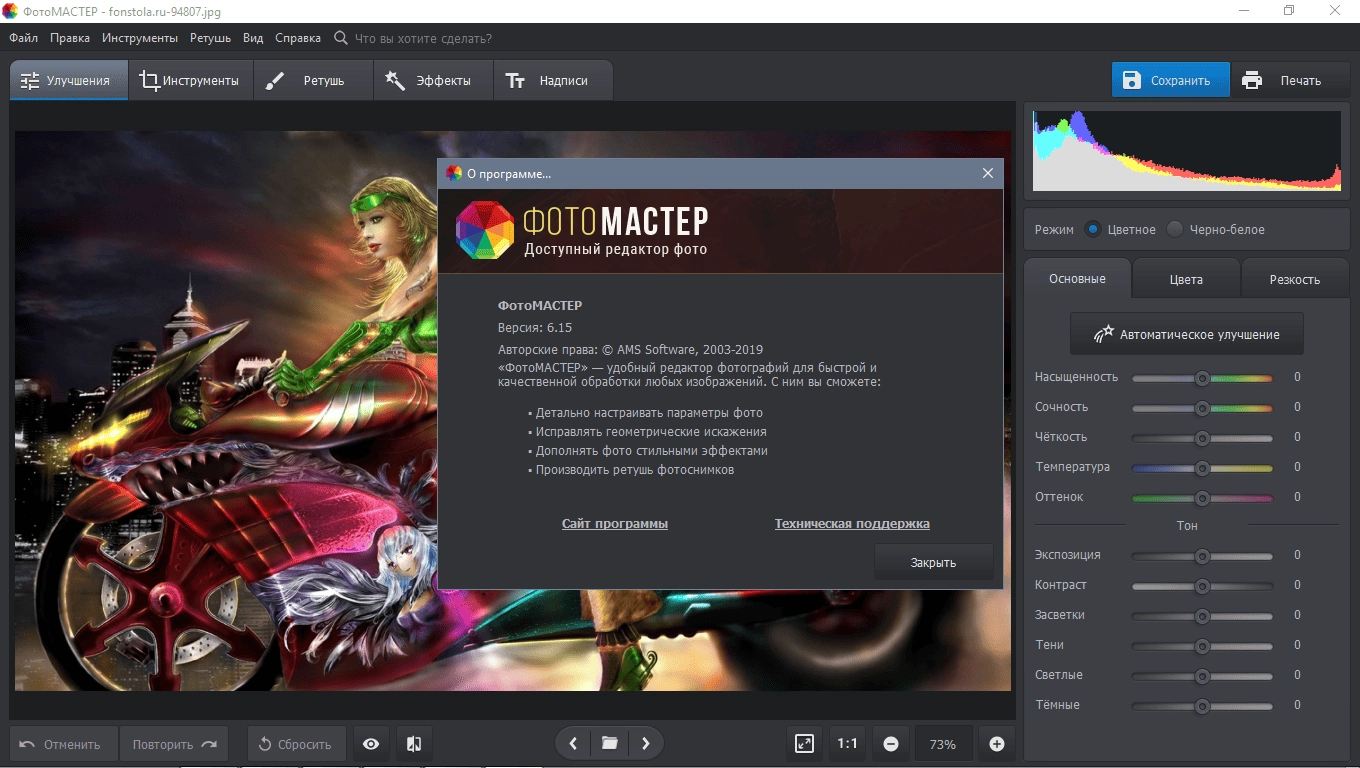This screenshot has width=1360, height=768.
Task: Click the Сайт программы link
Action: click(615, 523)
